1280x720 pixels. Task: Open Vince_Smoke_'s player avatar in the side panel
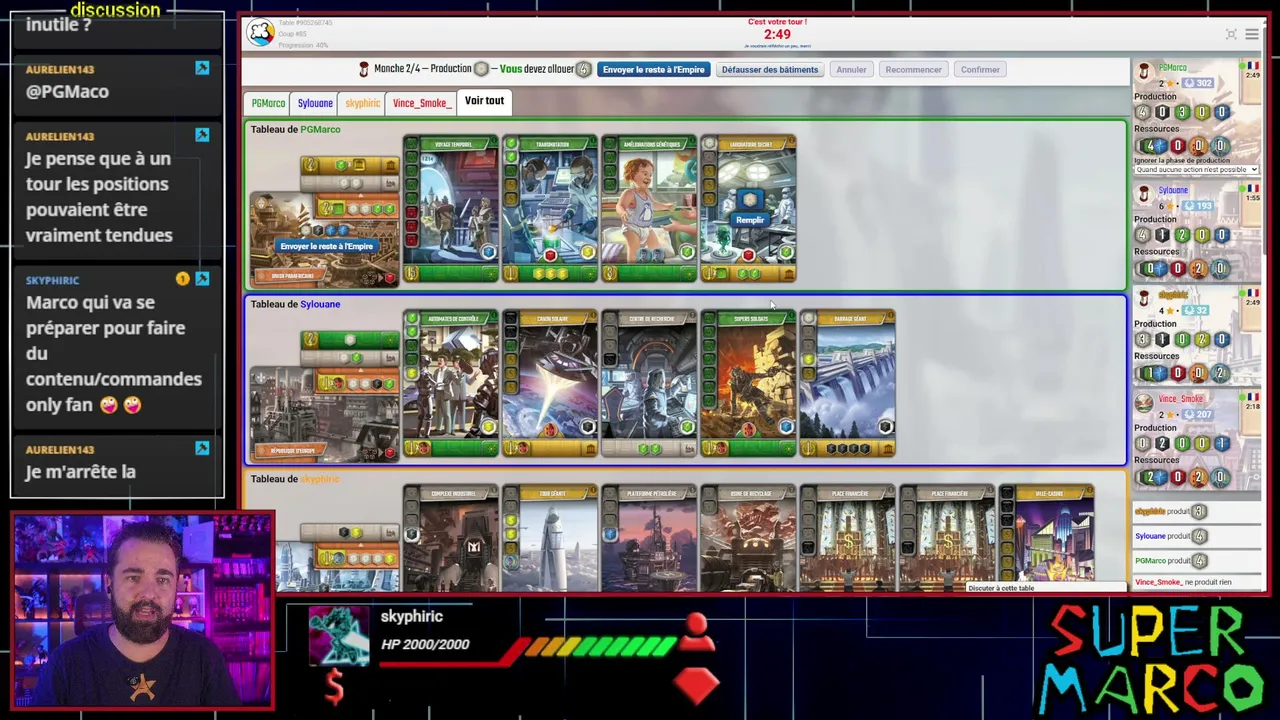coord(1144,403)
